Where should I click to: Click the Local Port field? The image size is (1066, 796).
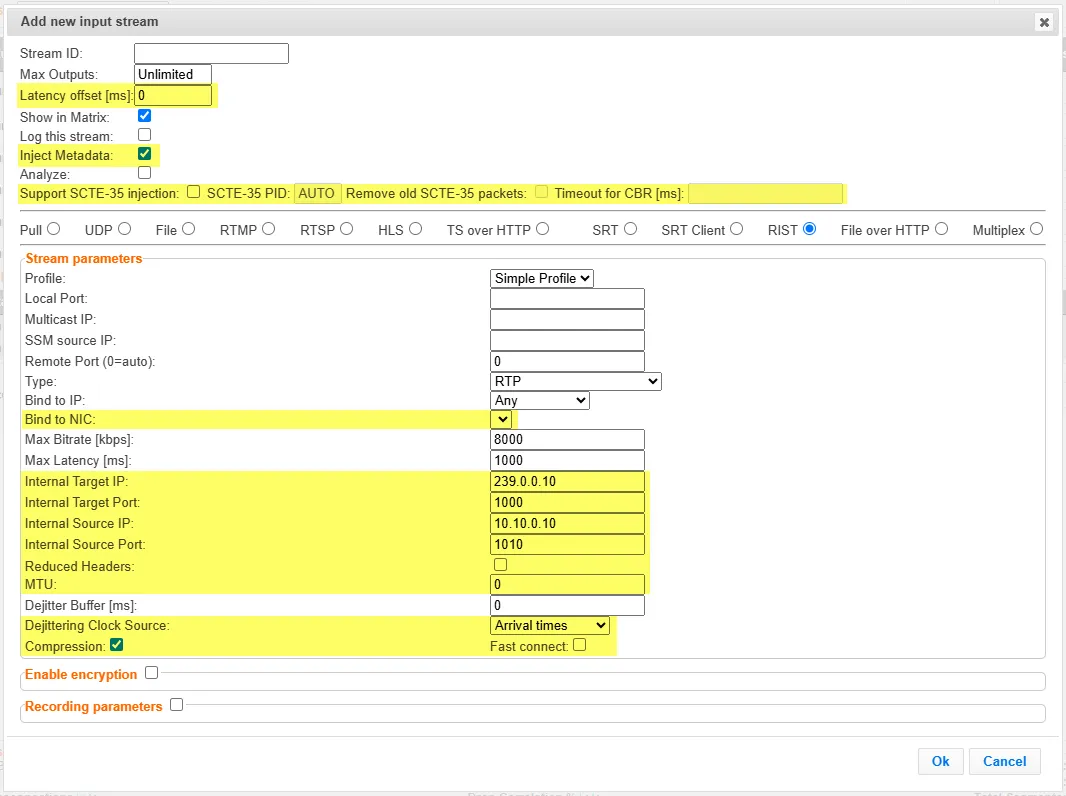click(567, 298)
